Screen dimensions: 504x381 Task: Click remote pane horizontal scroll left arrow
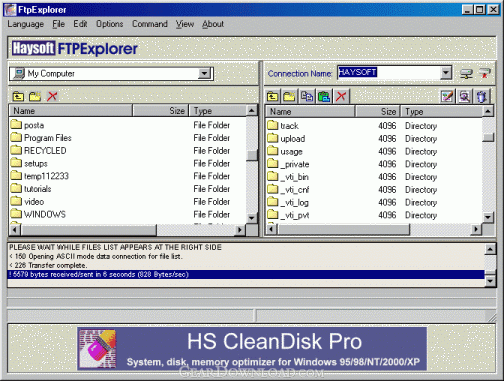point(272,229)
